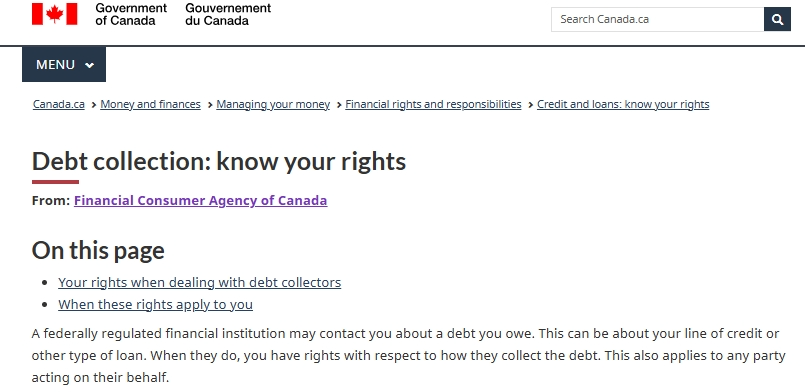Click the chevron arrow beside MENU
Image resolution: width=805 pixels, height=392 pixels.
89,65
